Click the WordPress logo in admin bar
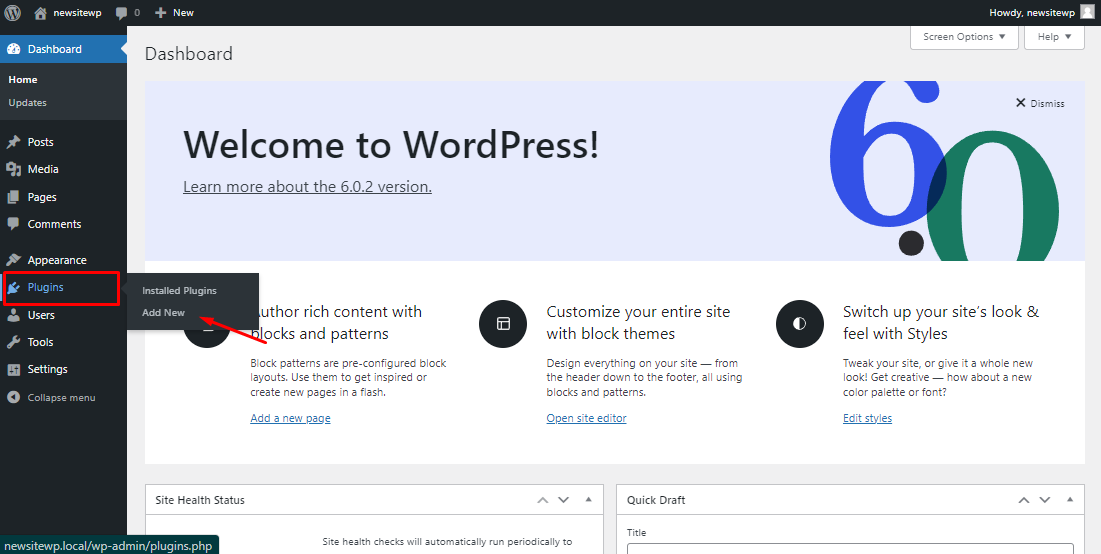The width and height of the screenshot is (1101, 554). (x=13, y=12)
